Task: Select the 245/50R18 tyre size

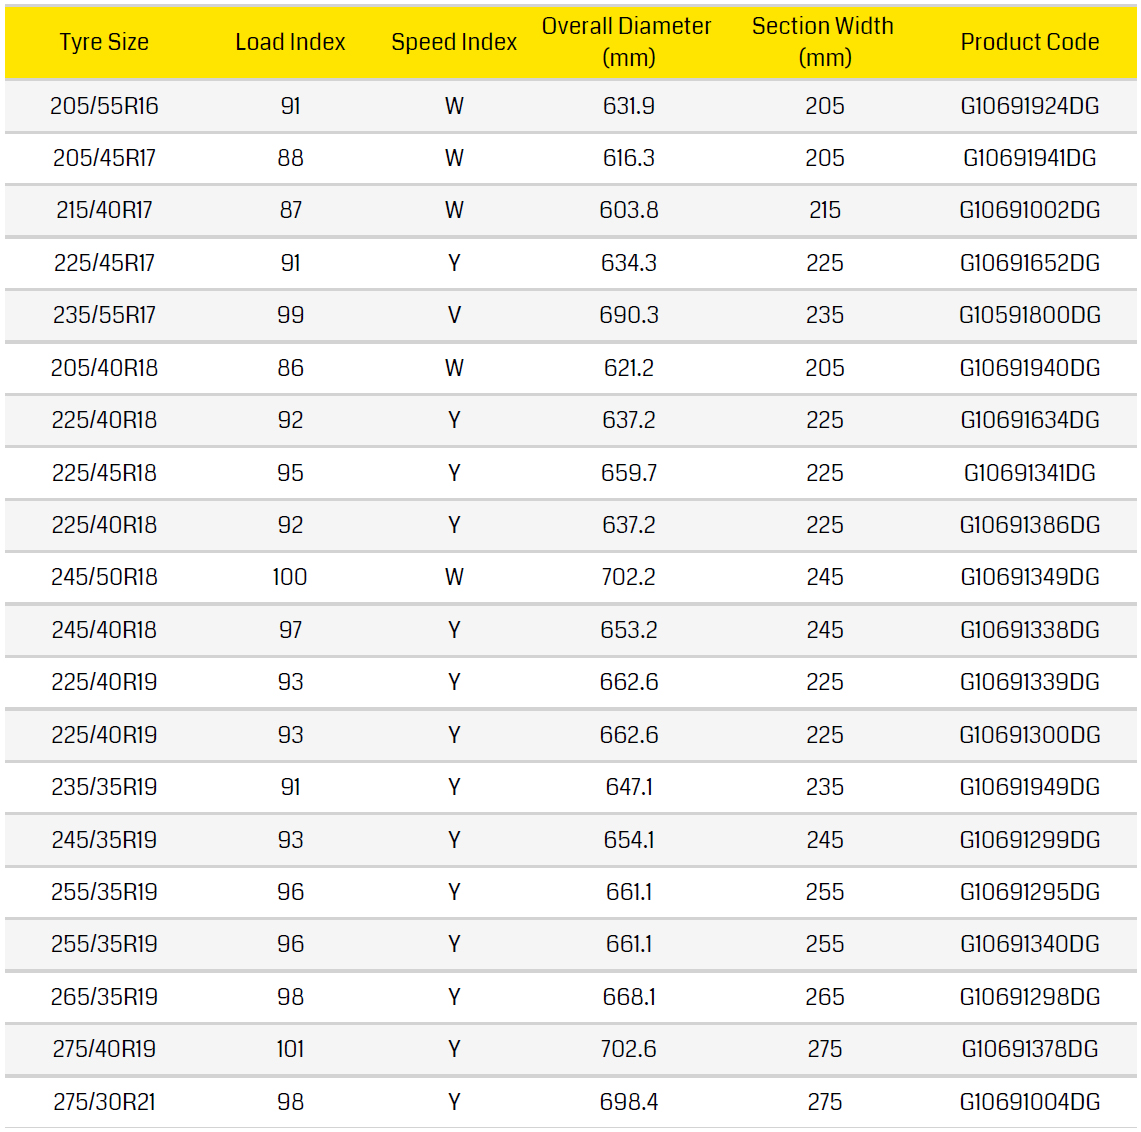Action: pos(104,577)
